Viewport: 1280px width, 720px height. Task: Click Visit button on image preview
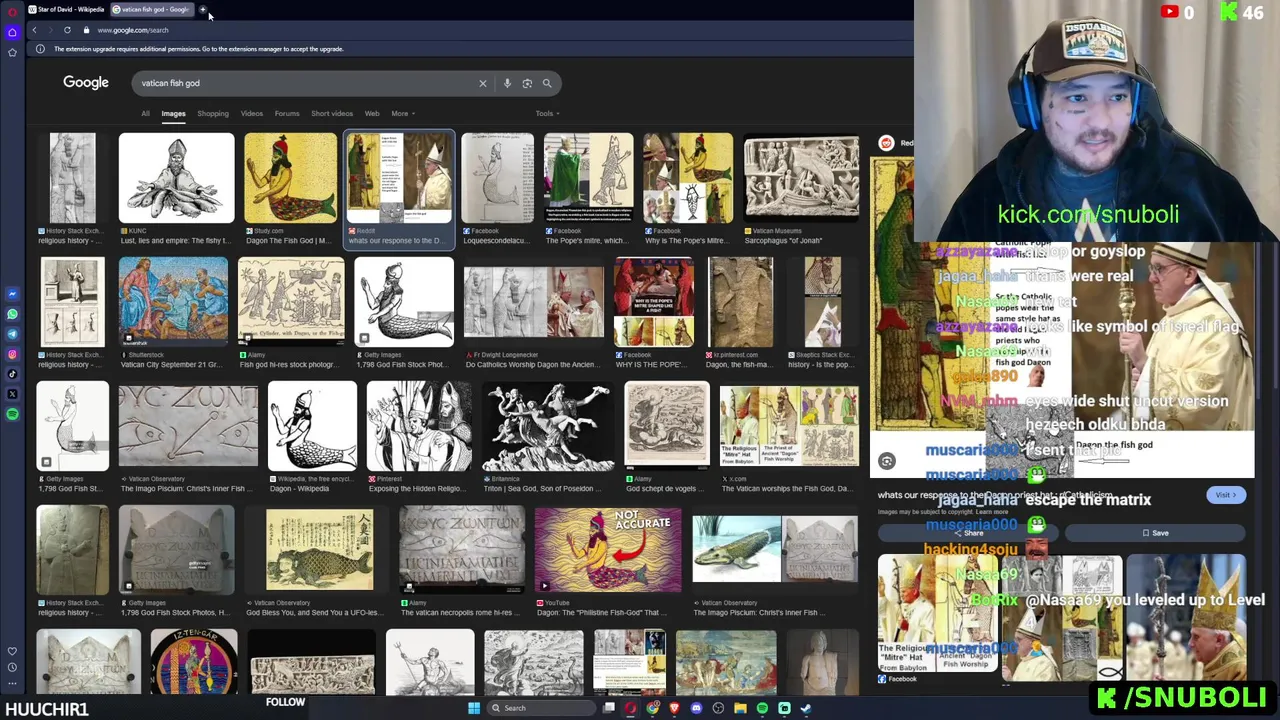click(x=1225, y=495)
